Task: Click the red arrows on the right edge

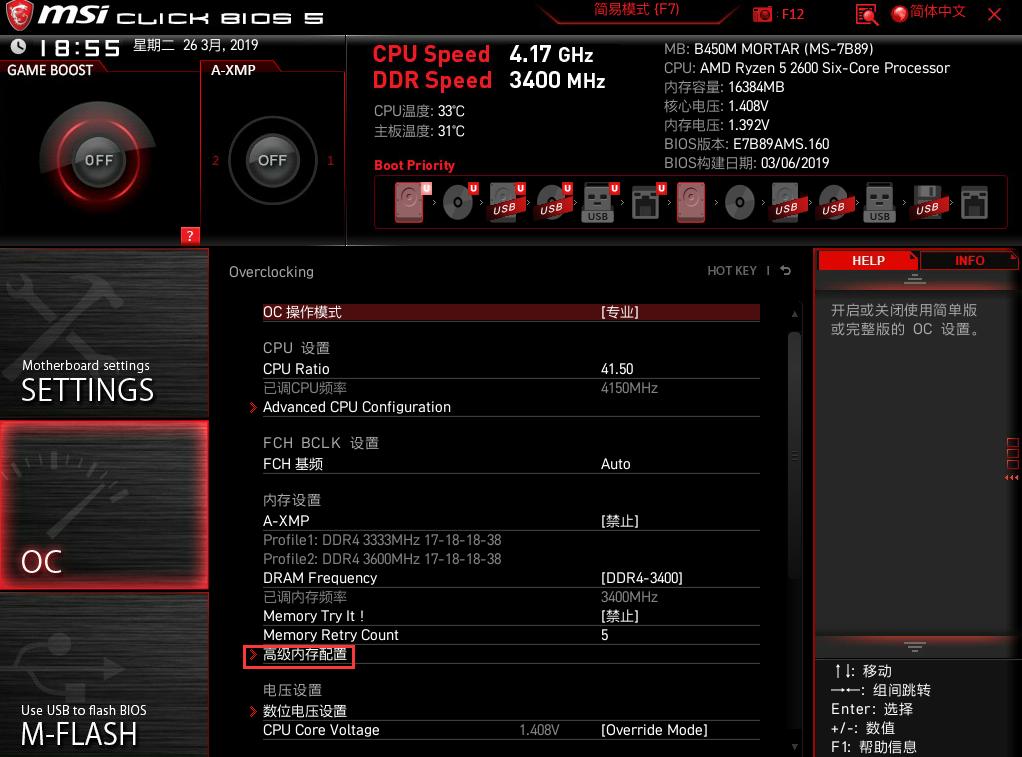Action: [x=1012, y=478]
